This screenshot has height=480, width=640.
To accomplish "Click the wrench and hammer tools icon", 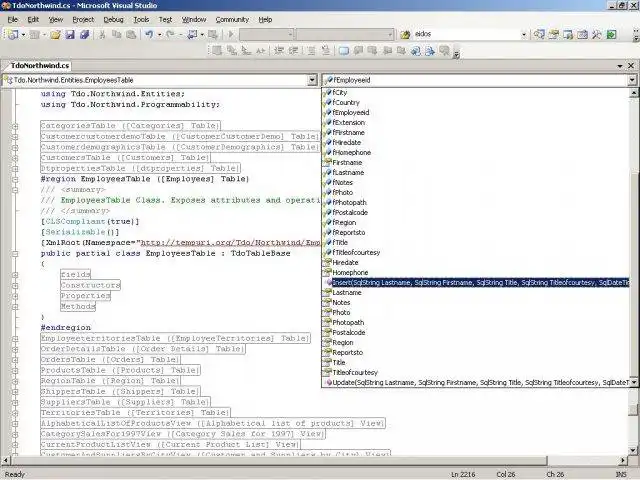I will click(597, 35).
